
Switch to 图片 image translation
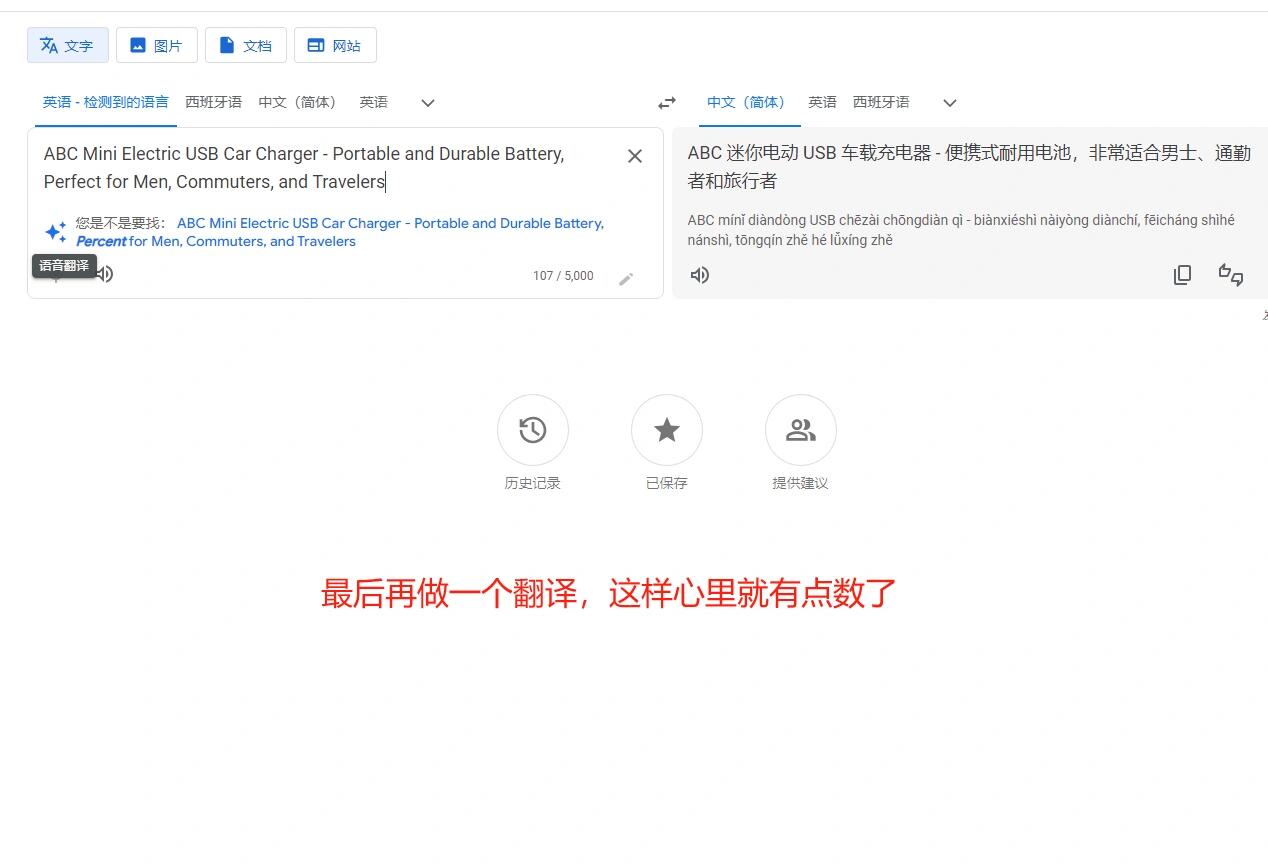(156, 45)
